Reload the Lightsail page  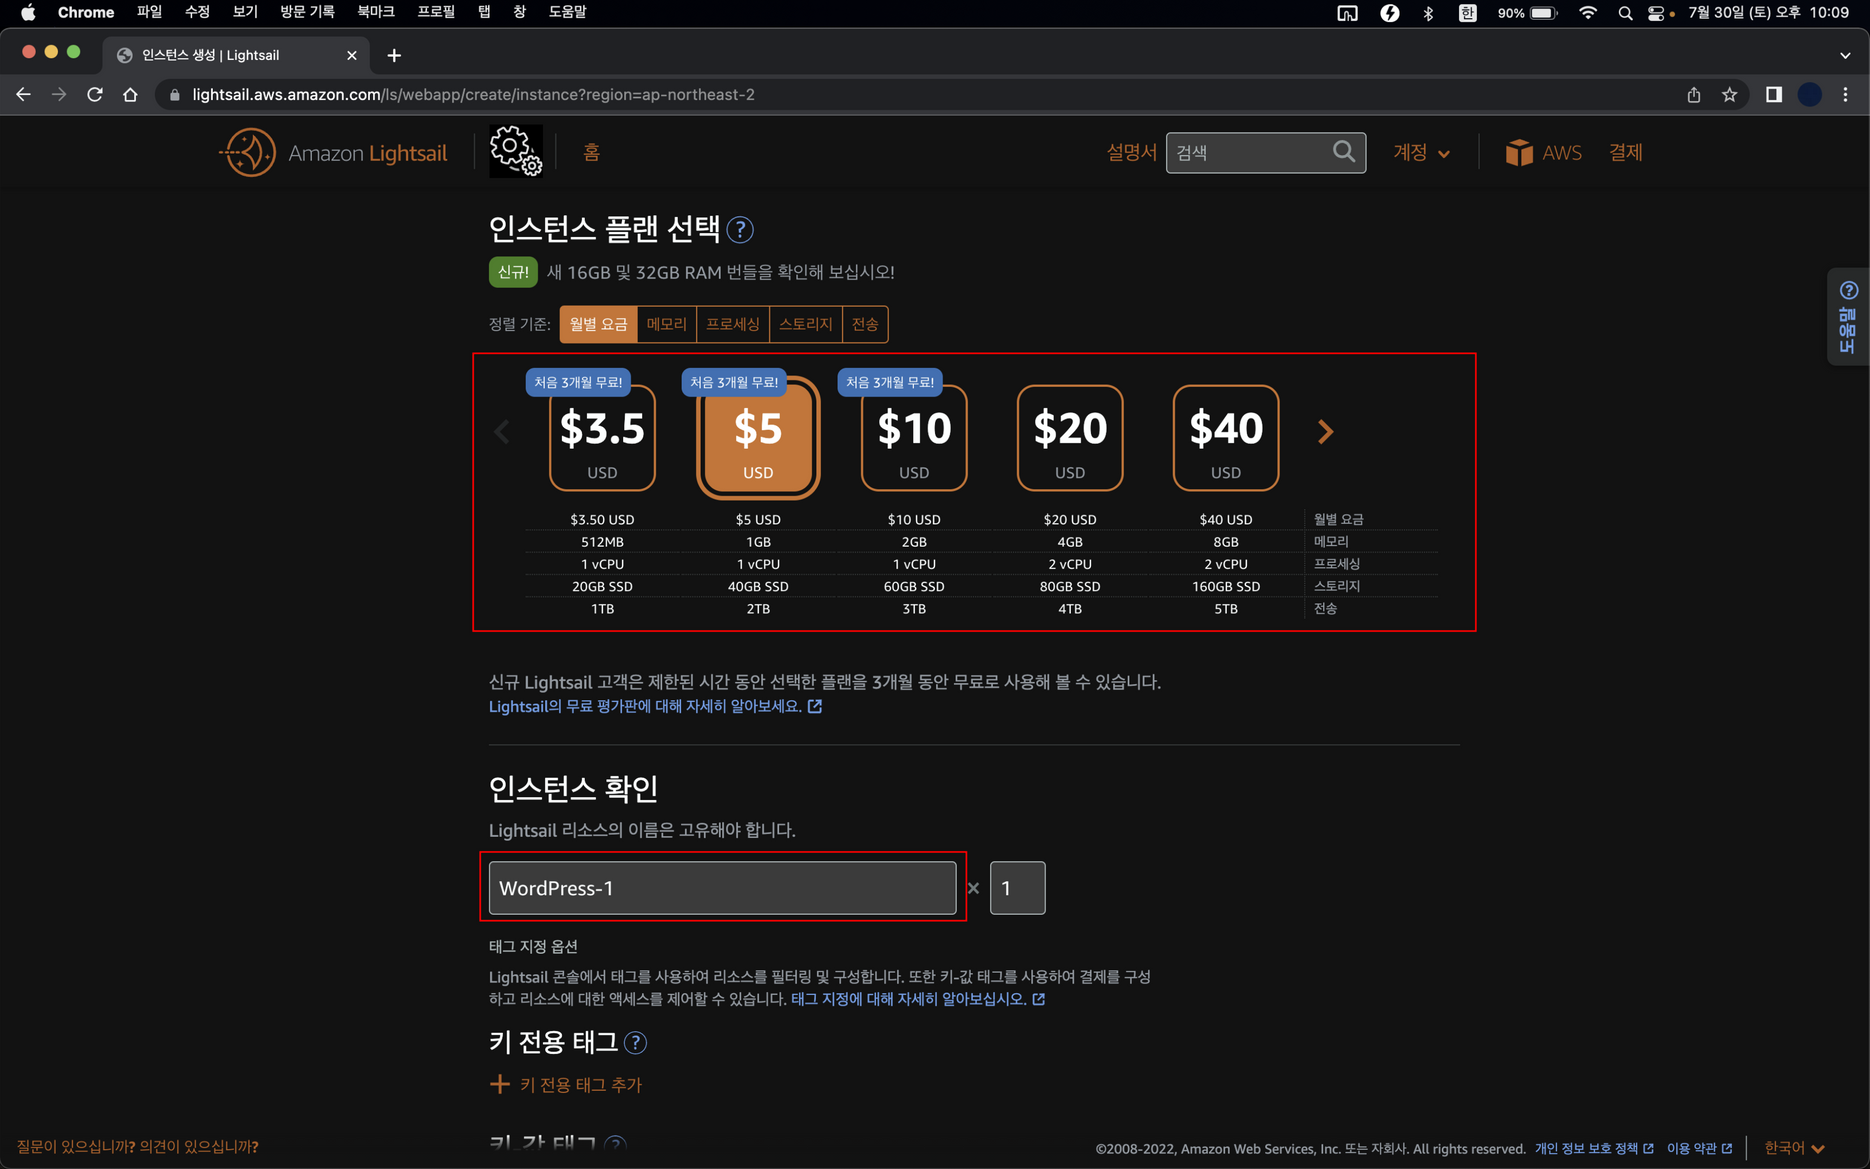coord(95,95)
